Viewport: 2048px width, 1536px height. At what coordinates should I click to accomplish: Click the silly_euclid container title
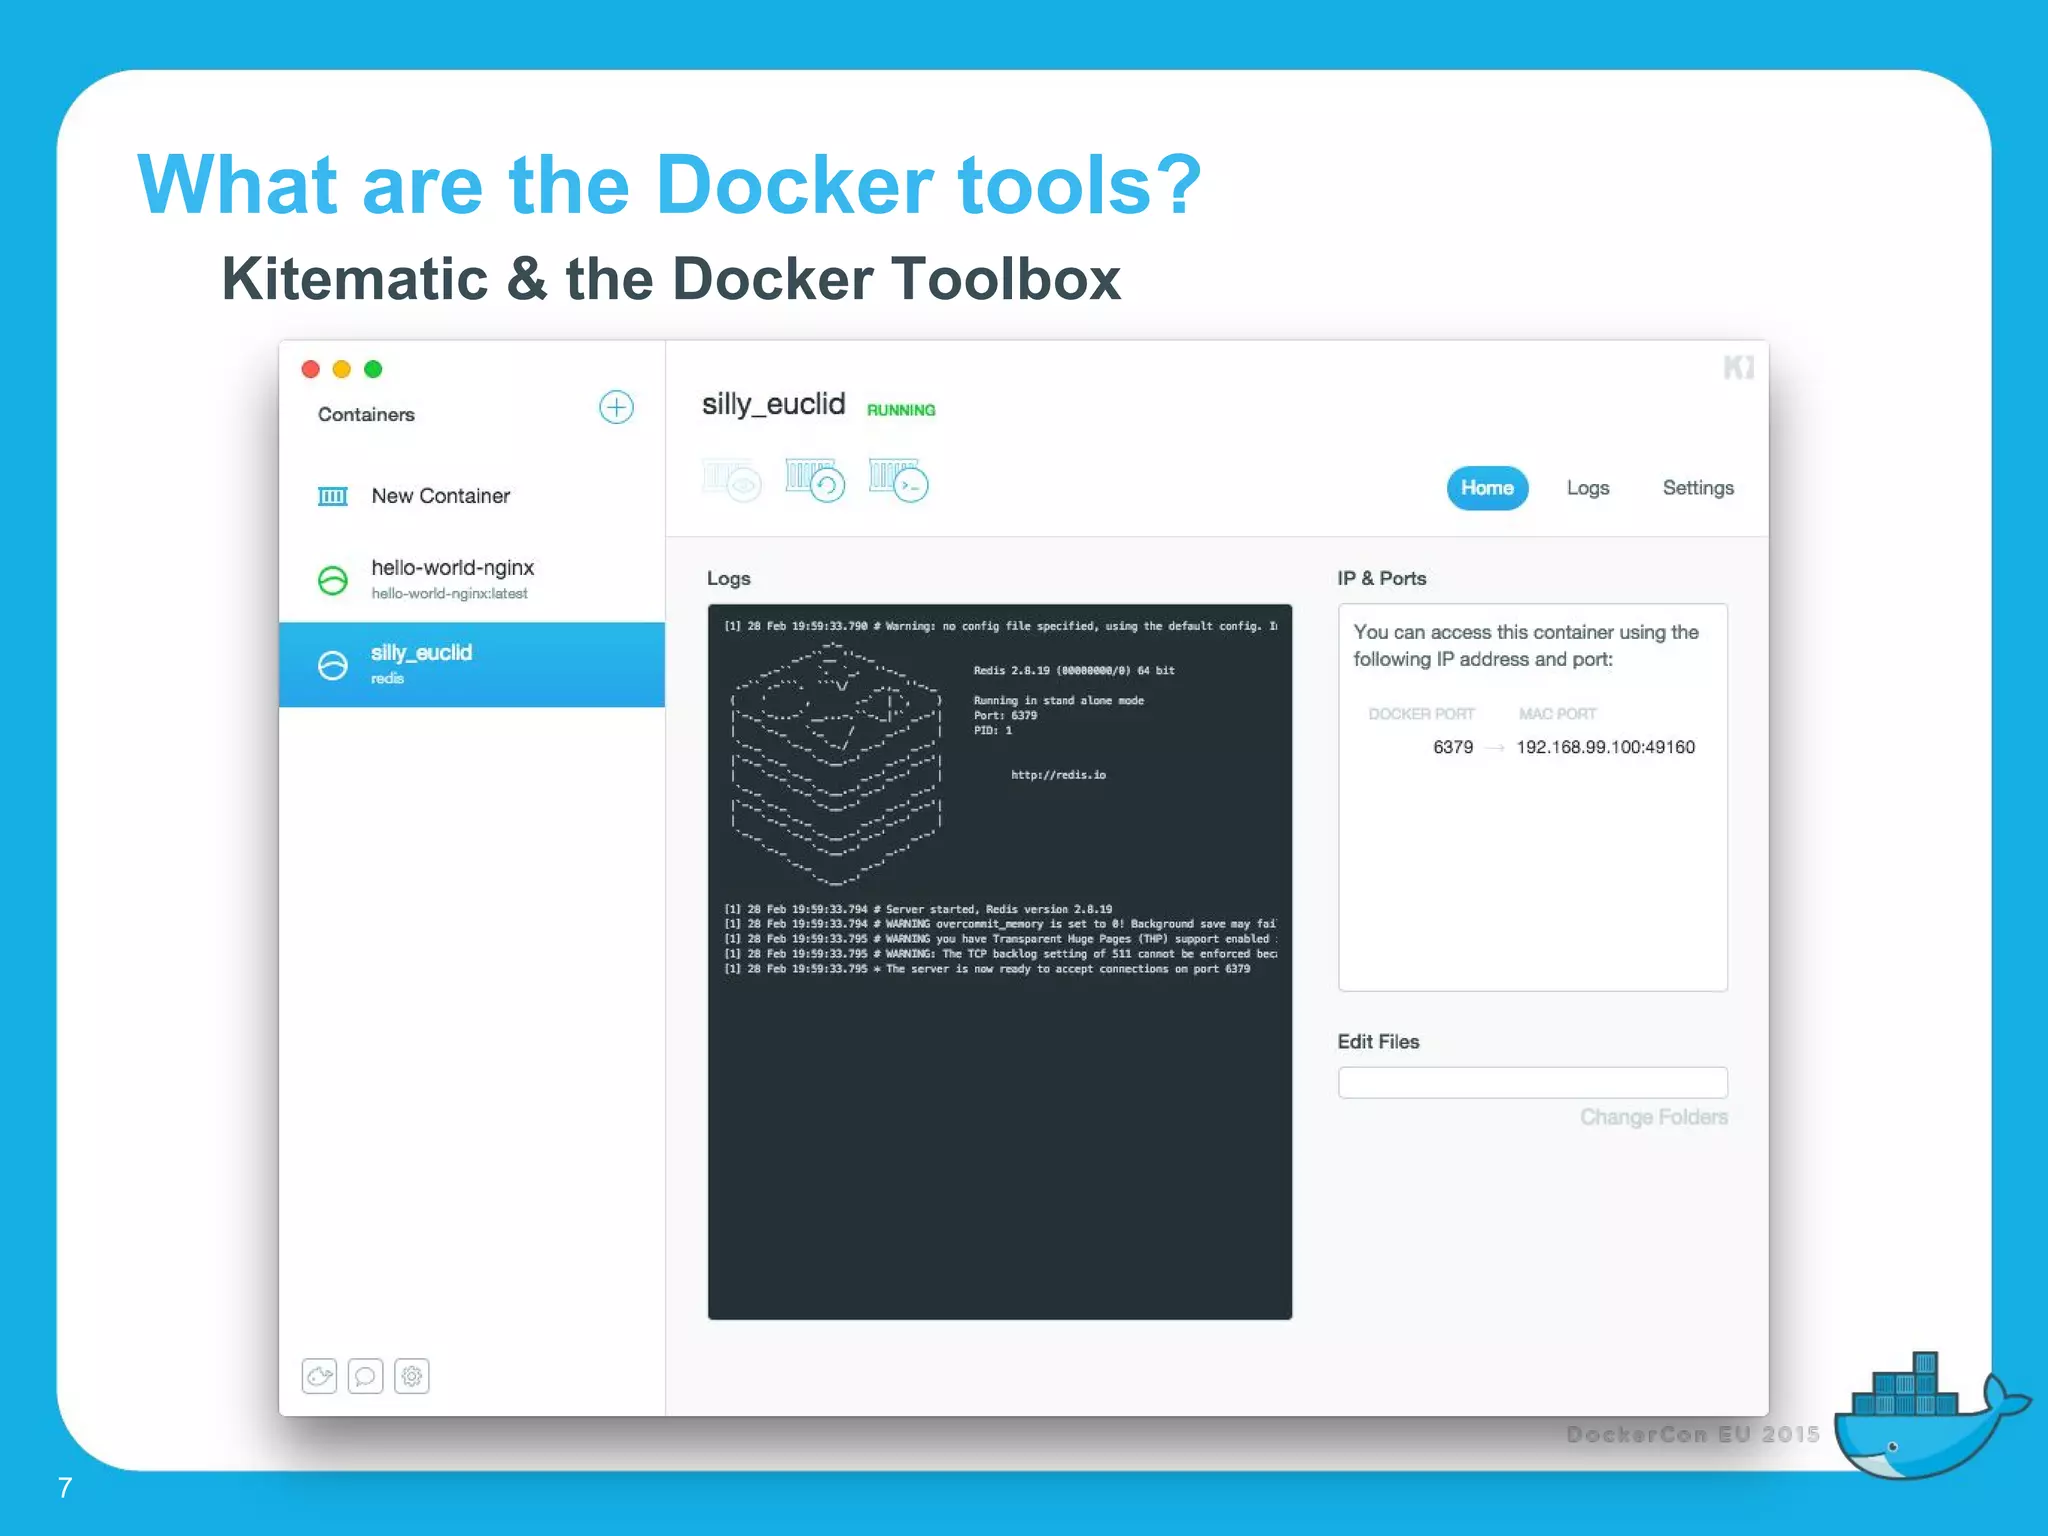773,404
